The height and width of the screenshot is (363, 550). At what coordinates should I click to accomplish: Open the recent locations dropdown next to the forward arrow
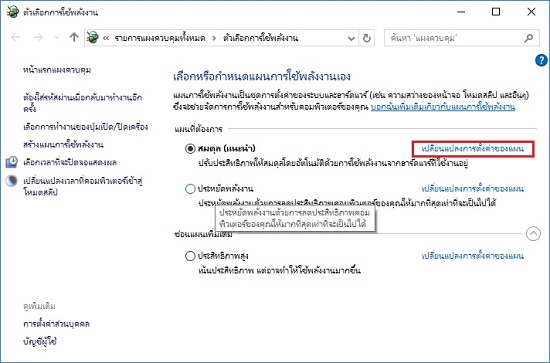pyautogui.click(x=56, y=38)
